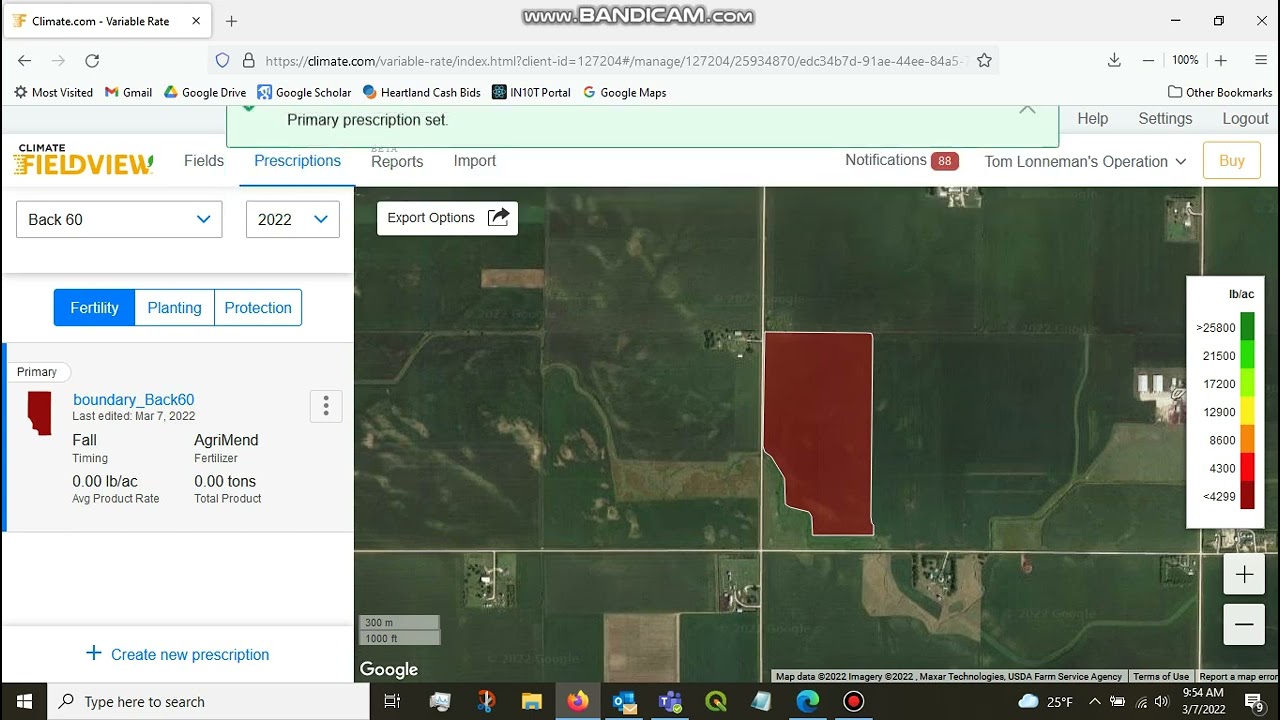1280x720 pixels.
Task: Click the Export Options share icon
Action: click(498, 218)
